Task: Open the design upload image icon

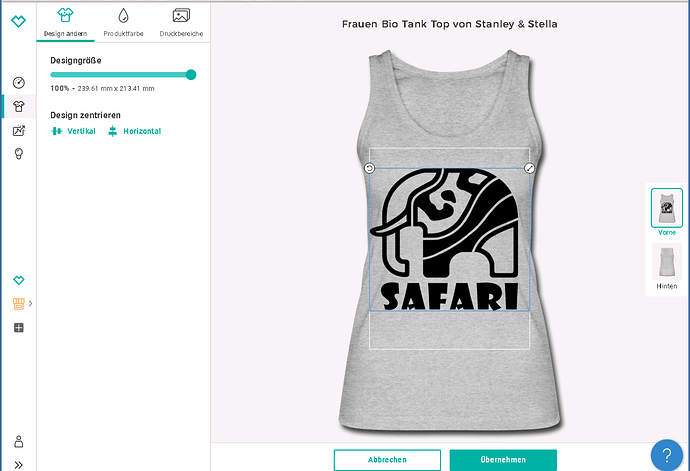Action: (18, 130)
